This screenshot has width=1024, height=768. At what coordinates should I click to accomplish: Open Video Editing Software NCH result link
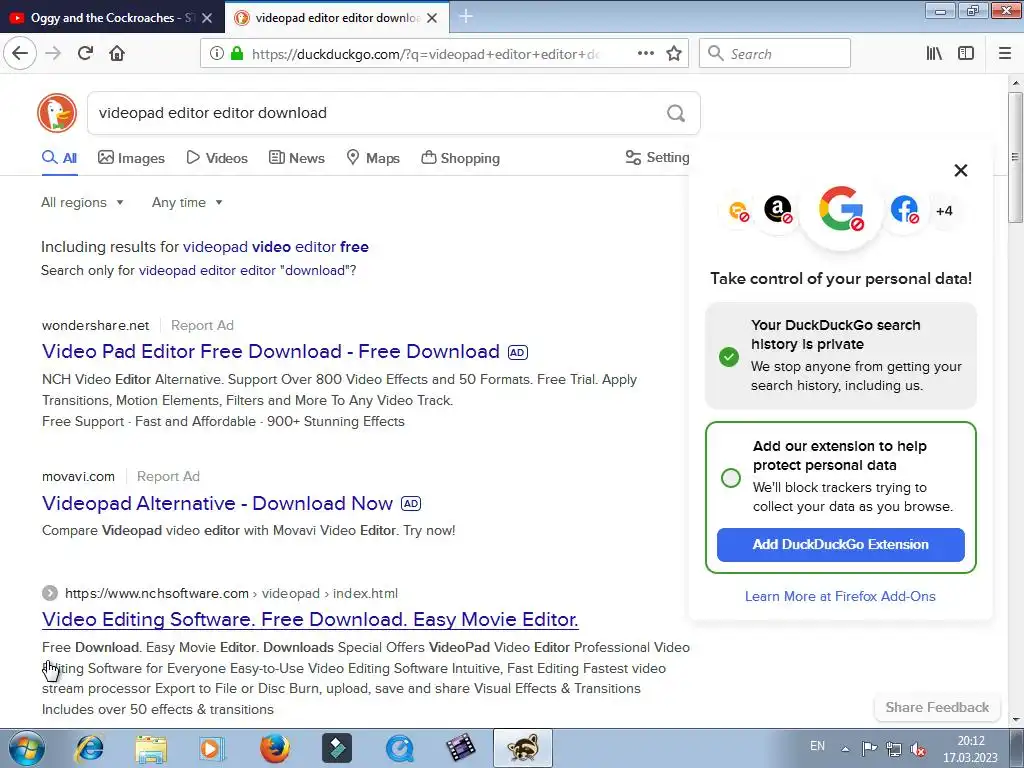310,619
